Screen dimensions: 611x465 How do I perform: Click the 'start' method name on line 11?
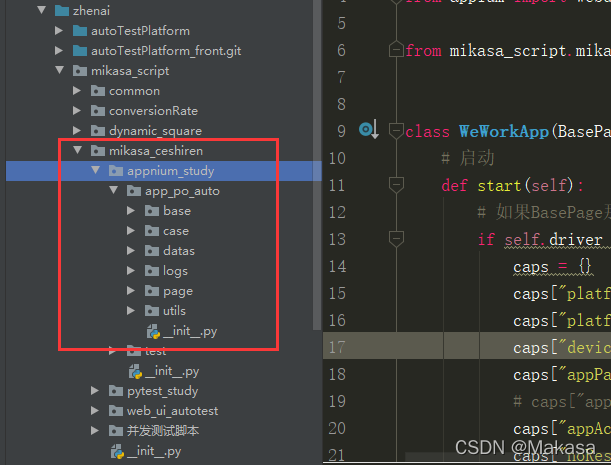point(499,186)
